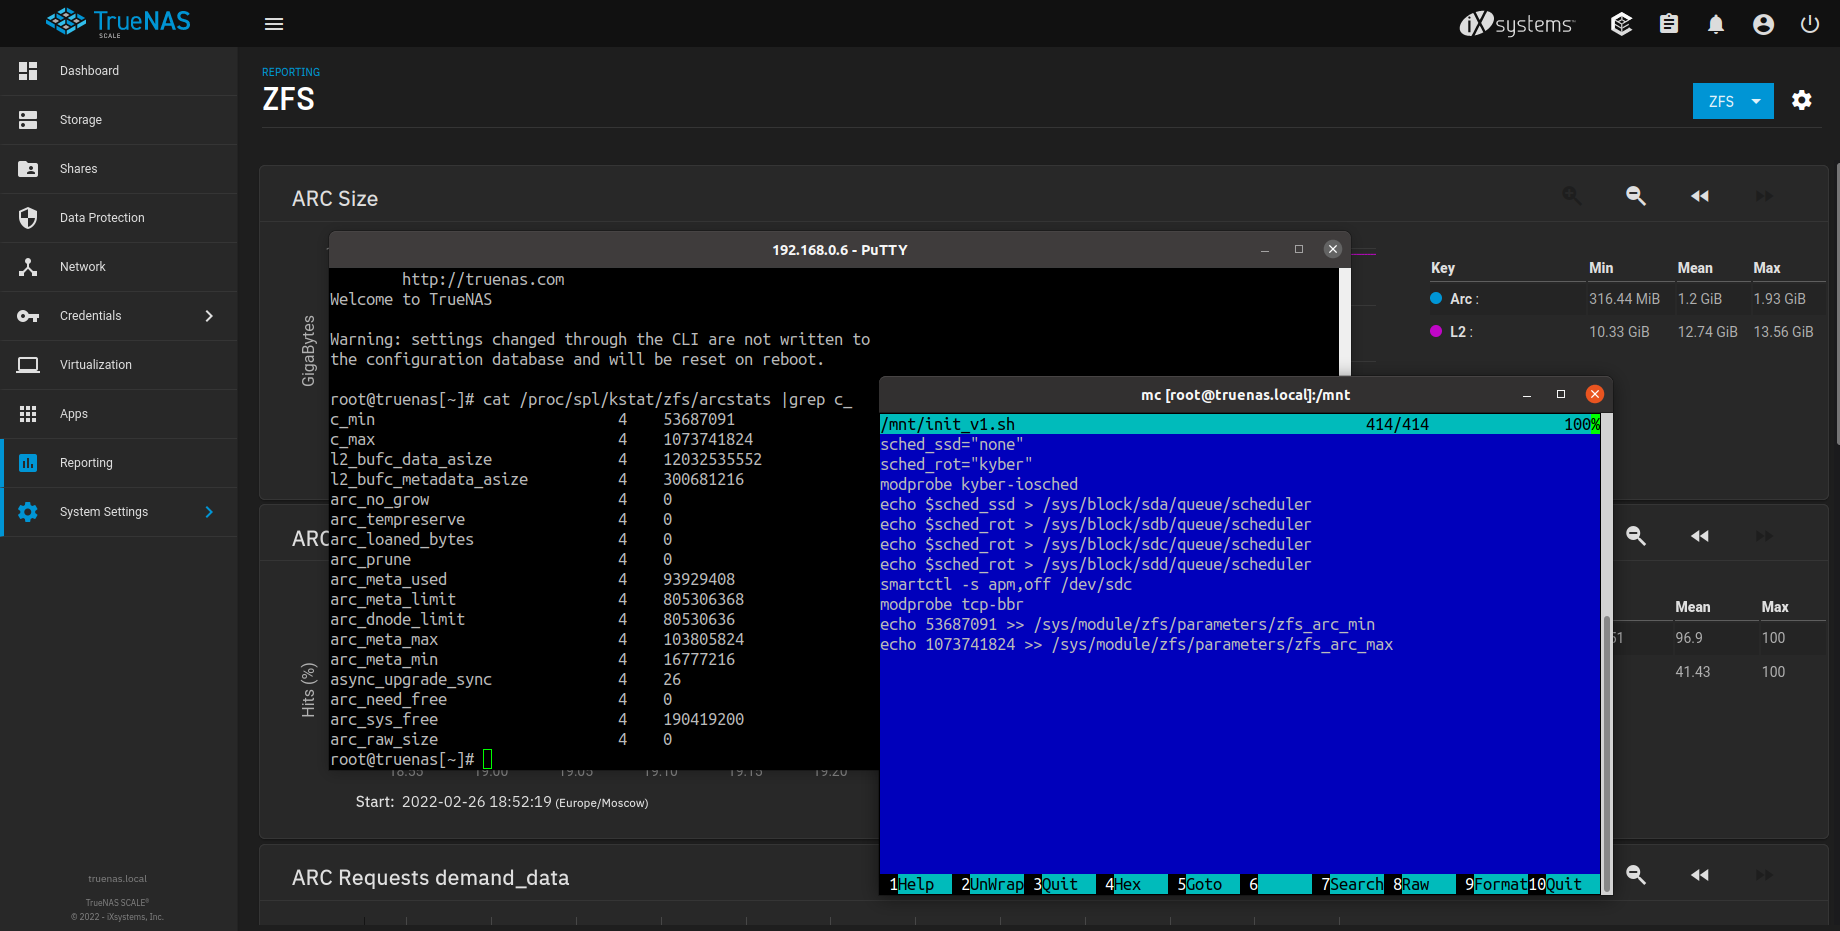Screen dimensions: 1840x931
Task: Click the Arc Min value '316.44 MiB'
Action: [1624, 299]
